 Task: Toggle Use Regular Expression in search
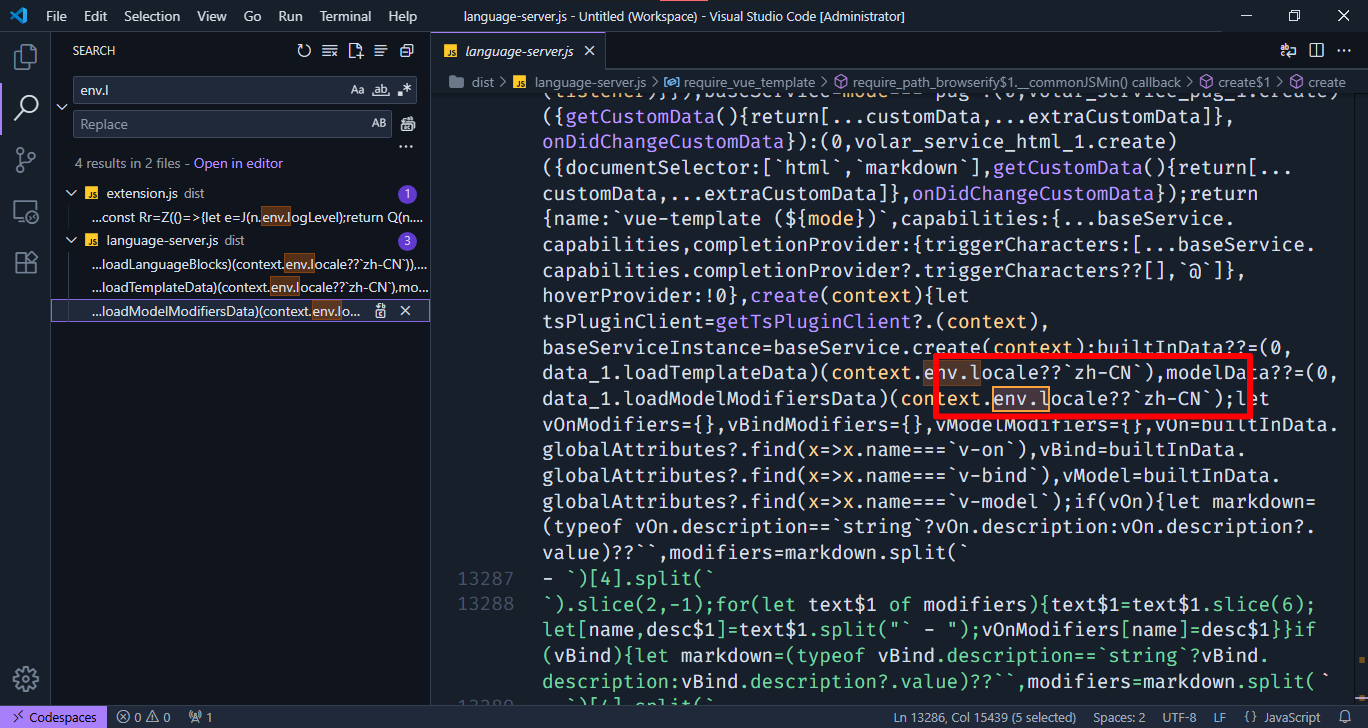point(403,90)
